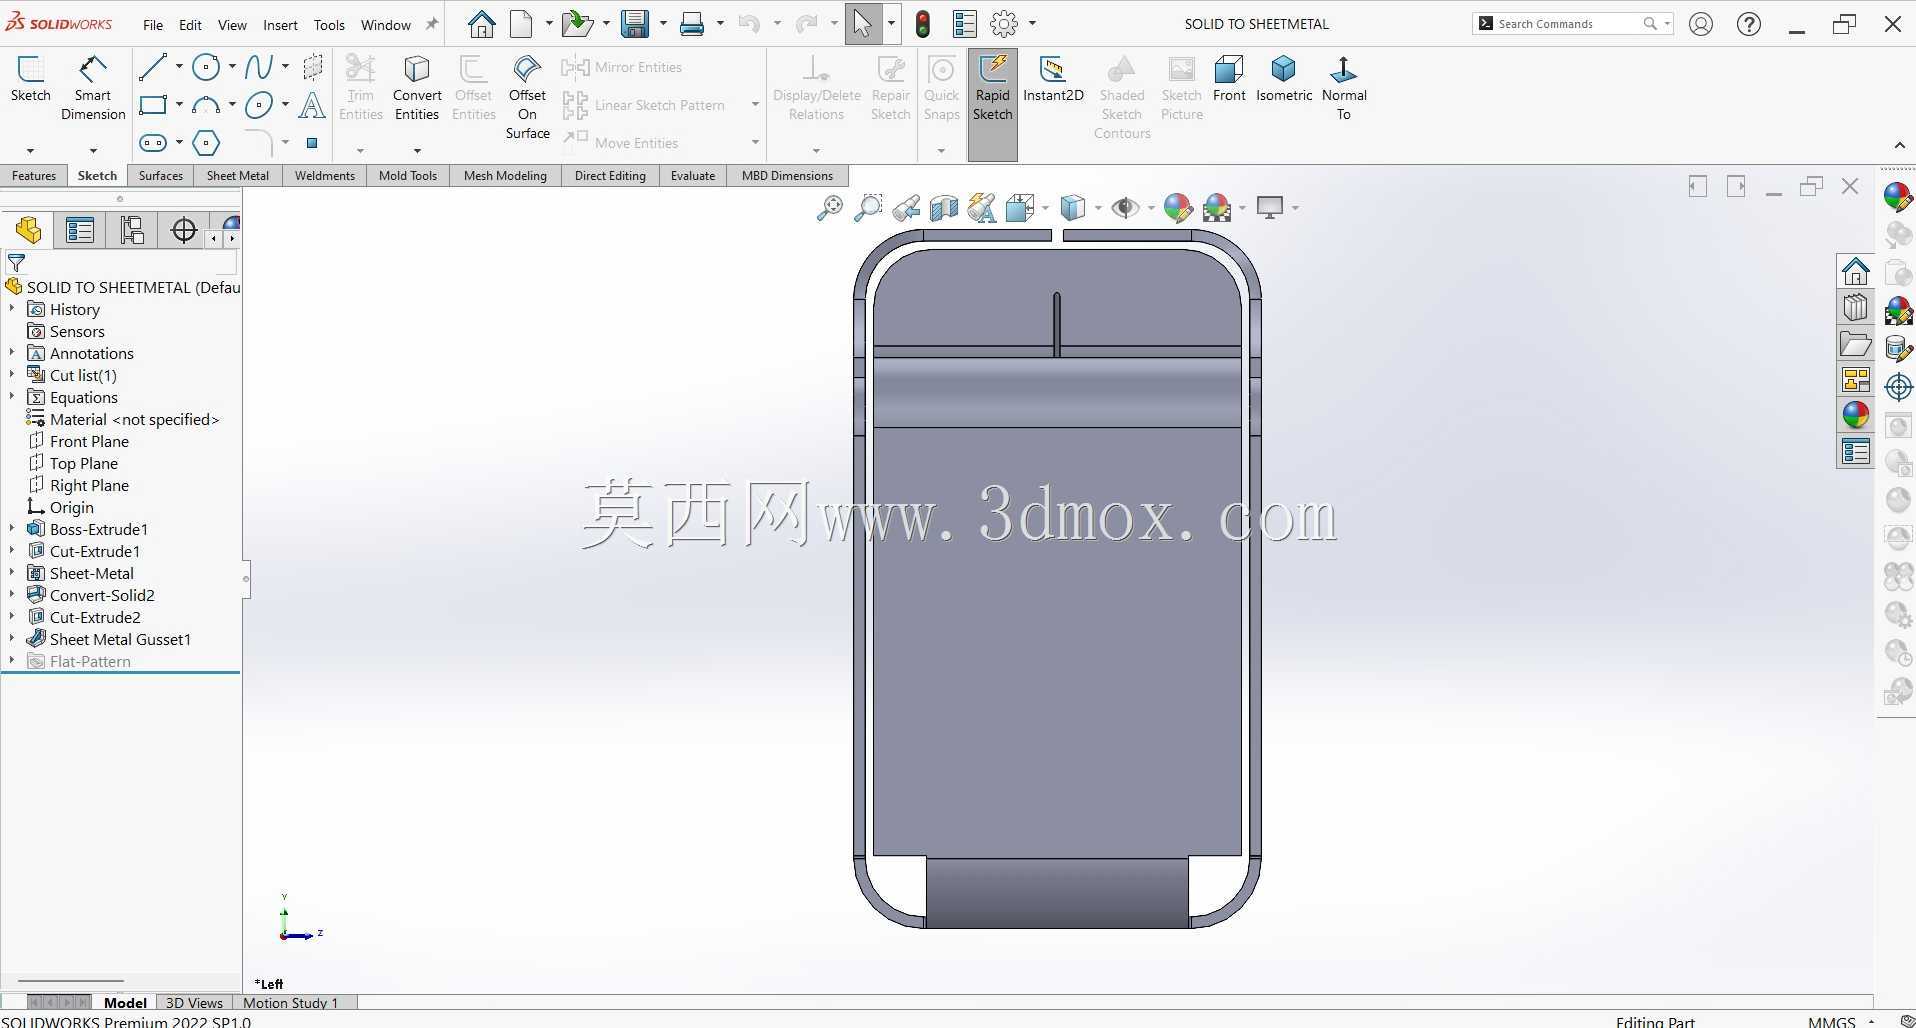Toggle Section View

point(943,208)
